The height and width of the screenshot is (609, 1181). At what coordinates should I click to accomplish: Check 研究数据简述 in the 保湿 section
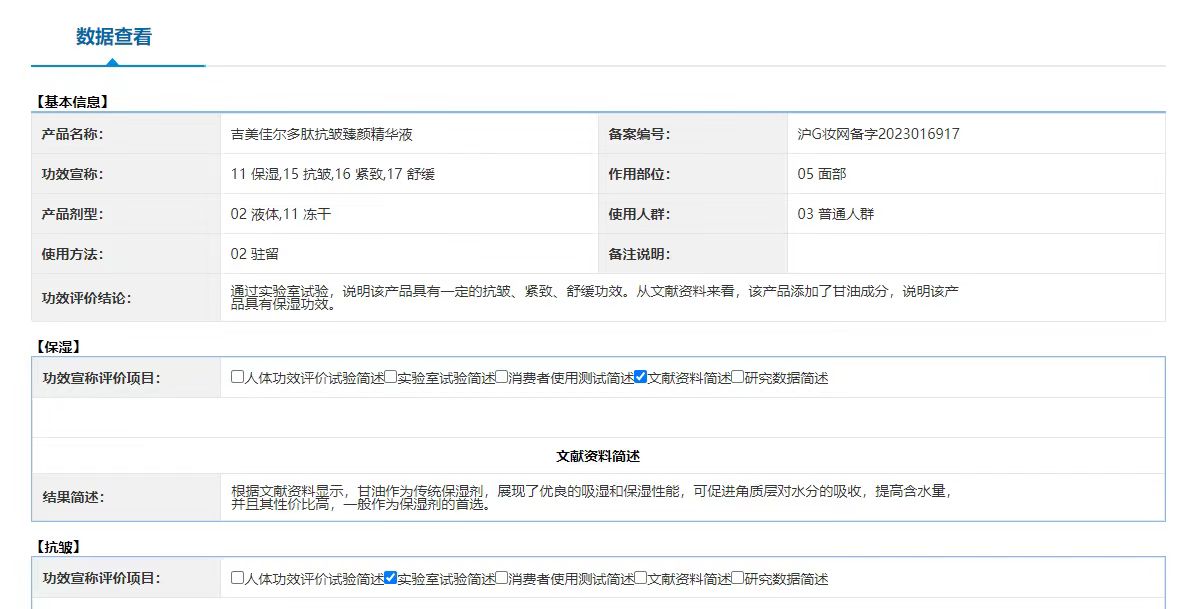pyautogui.click(x=738, y=377)
